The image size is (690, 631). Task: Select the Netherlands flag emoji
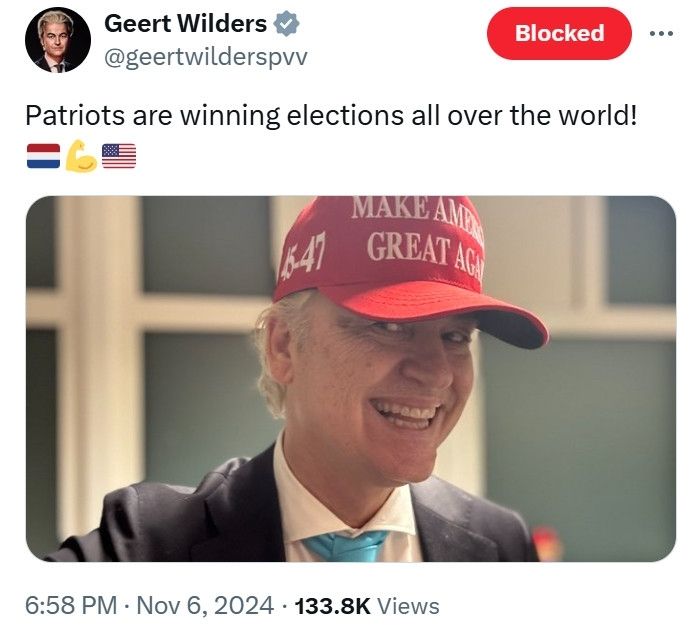[x=43, y=156]
